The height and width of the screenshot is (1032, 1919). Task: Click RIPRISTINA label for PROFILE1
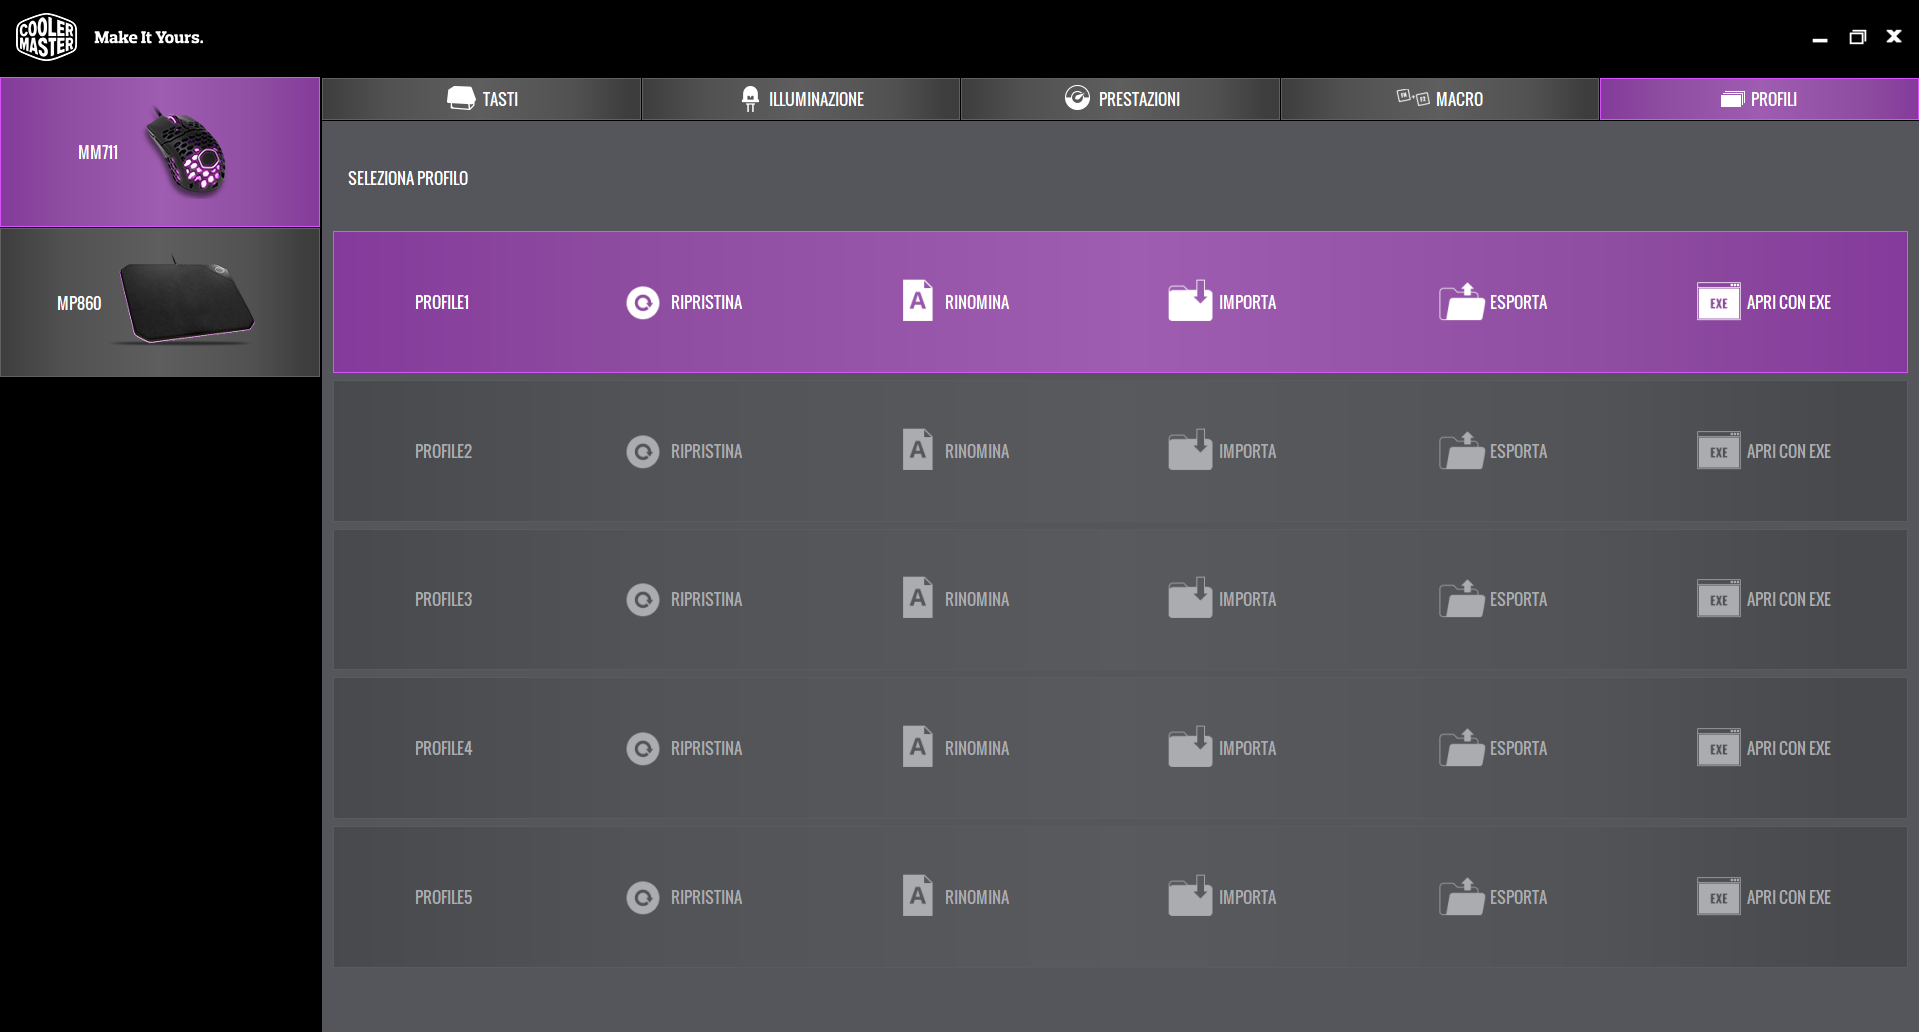point(706,302)
